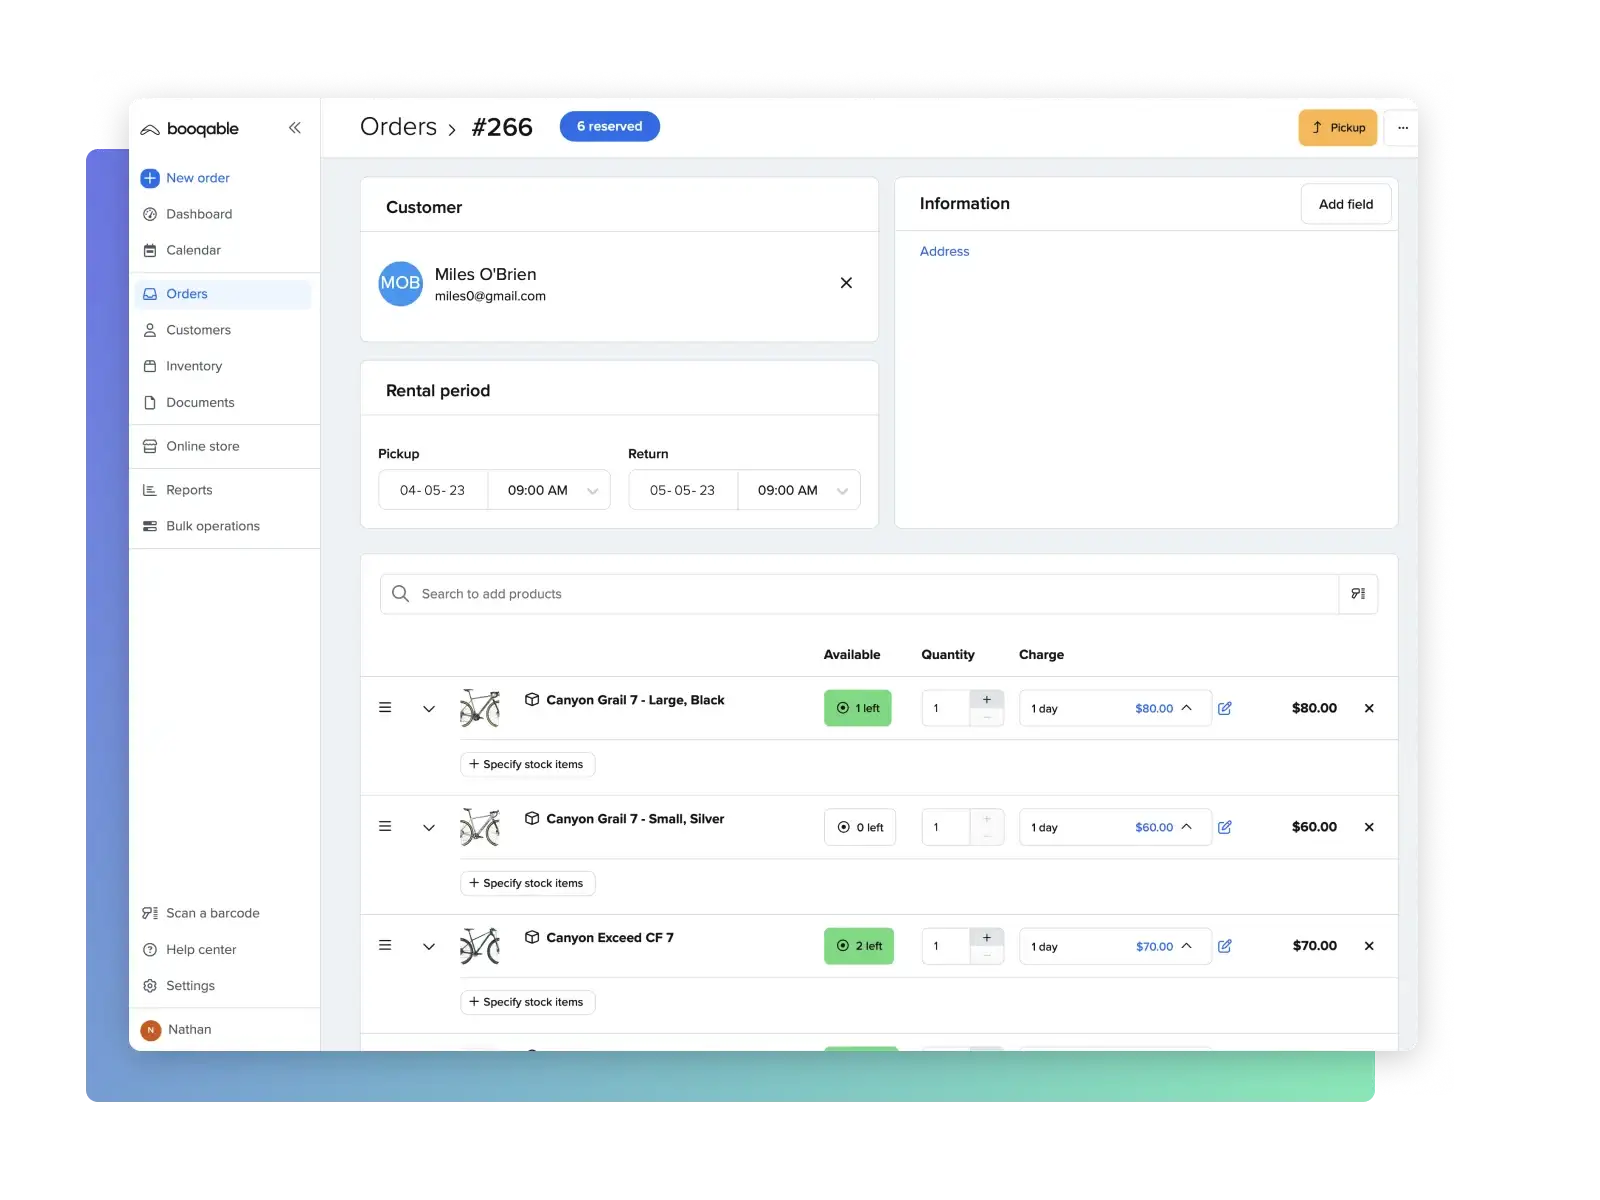Click quantity field of Small, Silver bike

[x=946, y=827]
